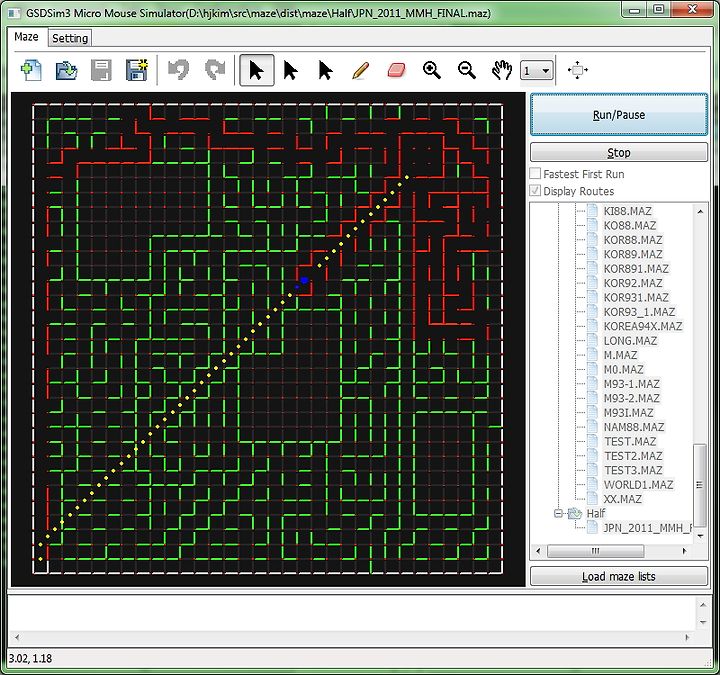
Task: Select M93I.MAZ in the maze list
Action: pos(628,412)
